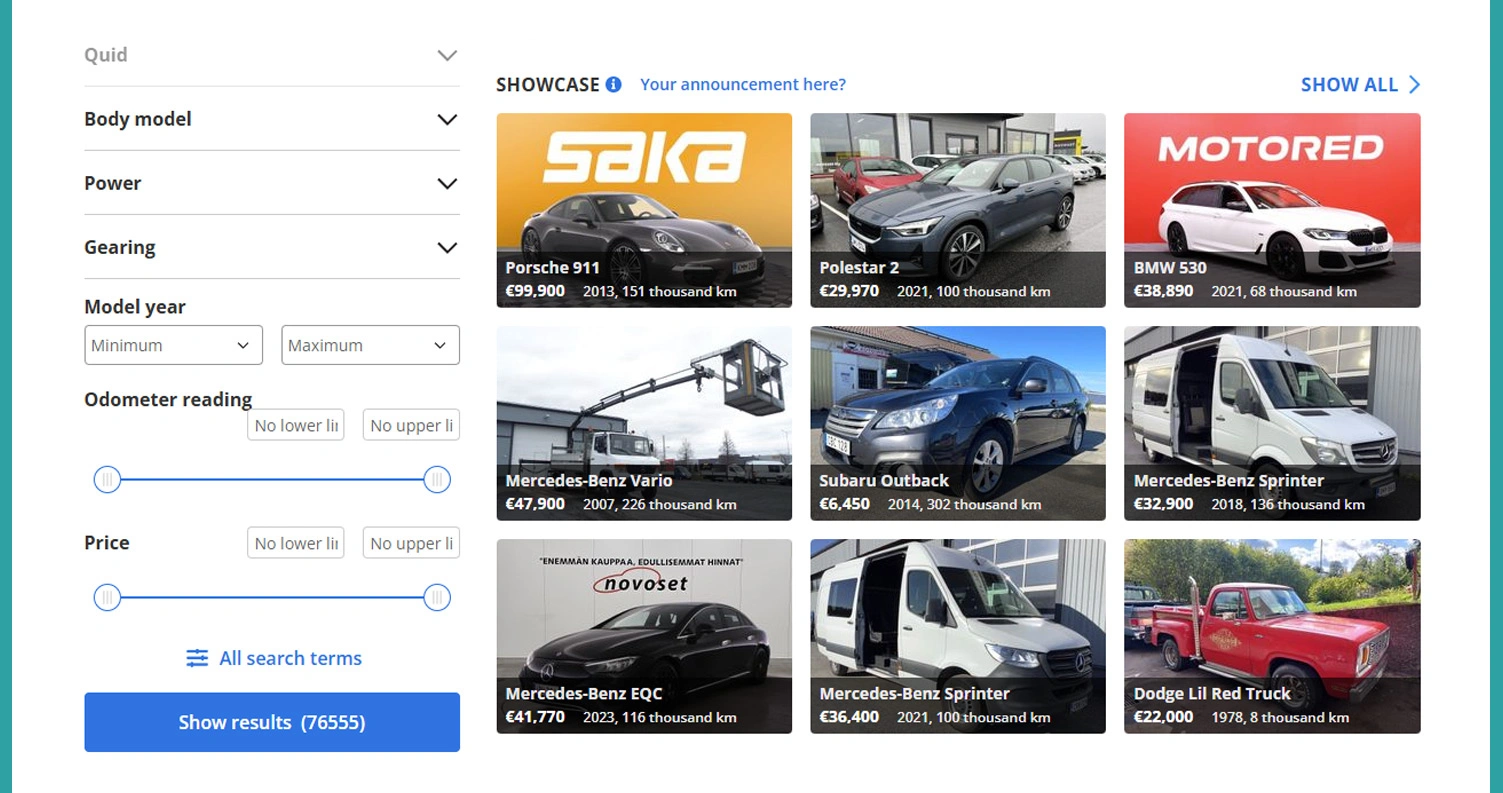Open the Porsche 911 listing
Image resolution: width=1503 pixels, height=793 pixels.
click(x=643, y=210)
